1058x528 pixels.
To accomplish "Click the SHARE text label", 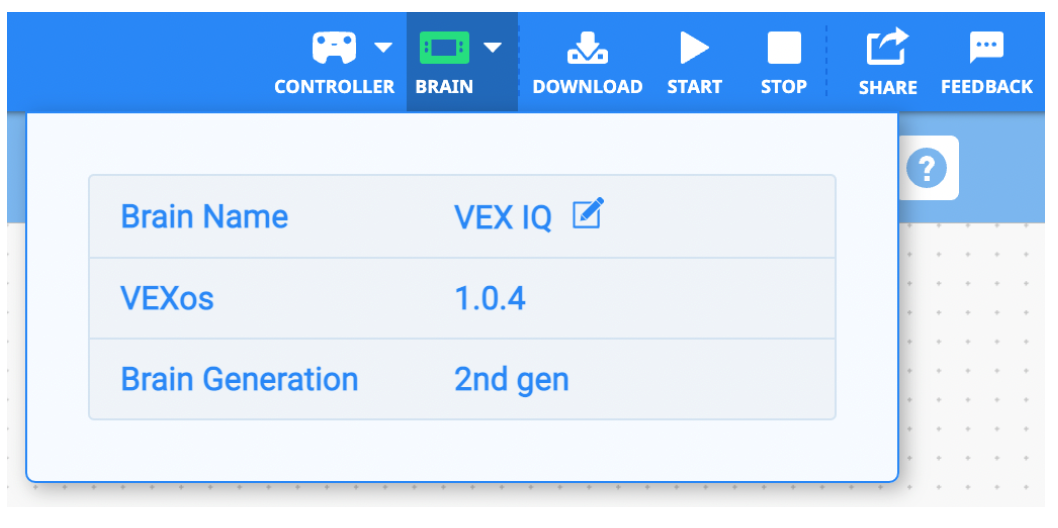I will (x=887, y=88).
